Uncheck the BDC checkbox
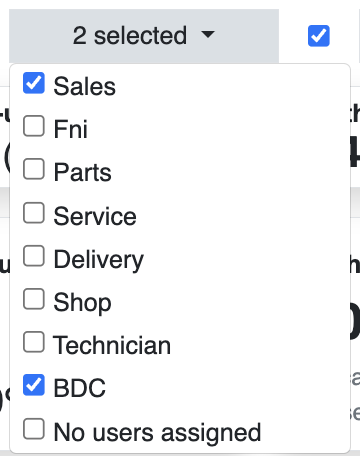Screen dimensions: 360x456 34,385
